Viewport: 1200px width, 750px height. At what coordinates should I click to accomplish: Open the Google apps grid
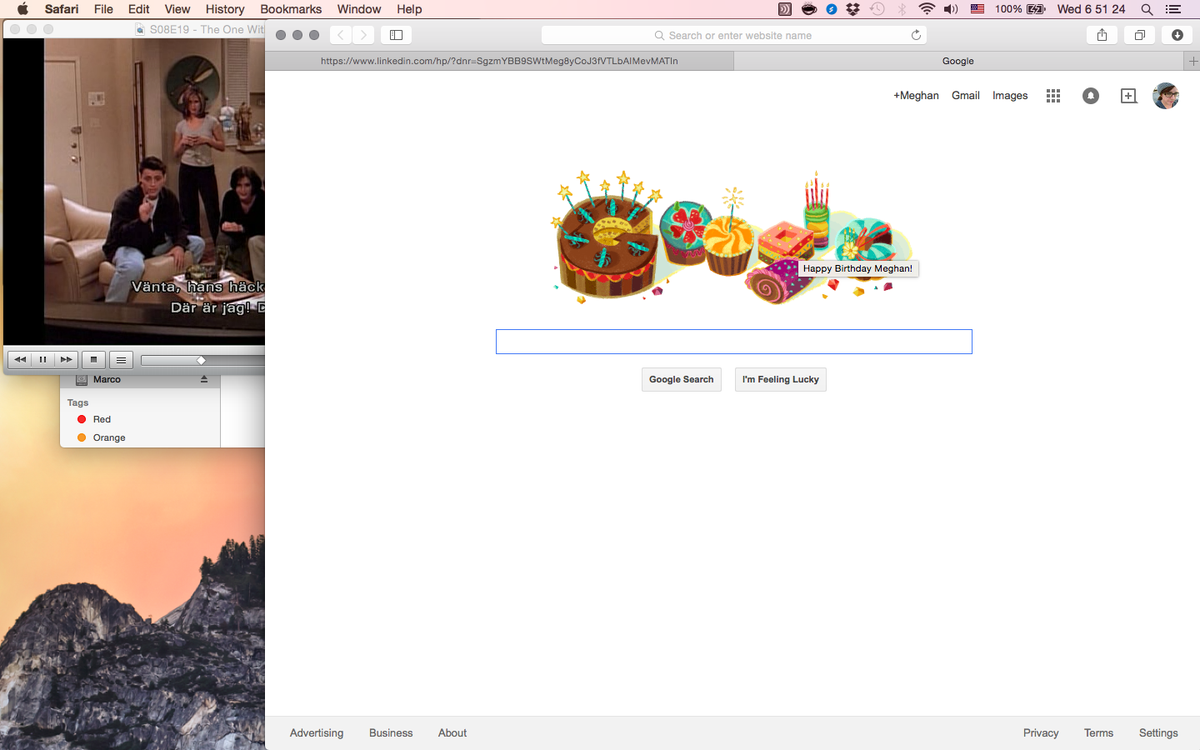[x=1053, y=96]
